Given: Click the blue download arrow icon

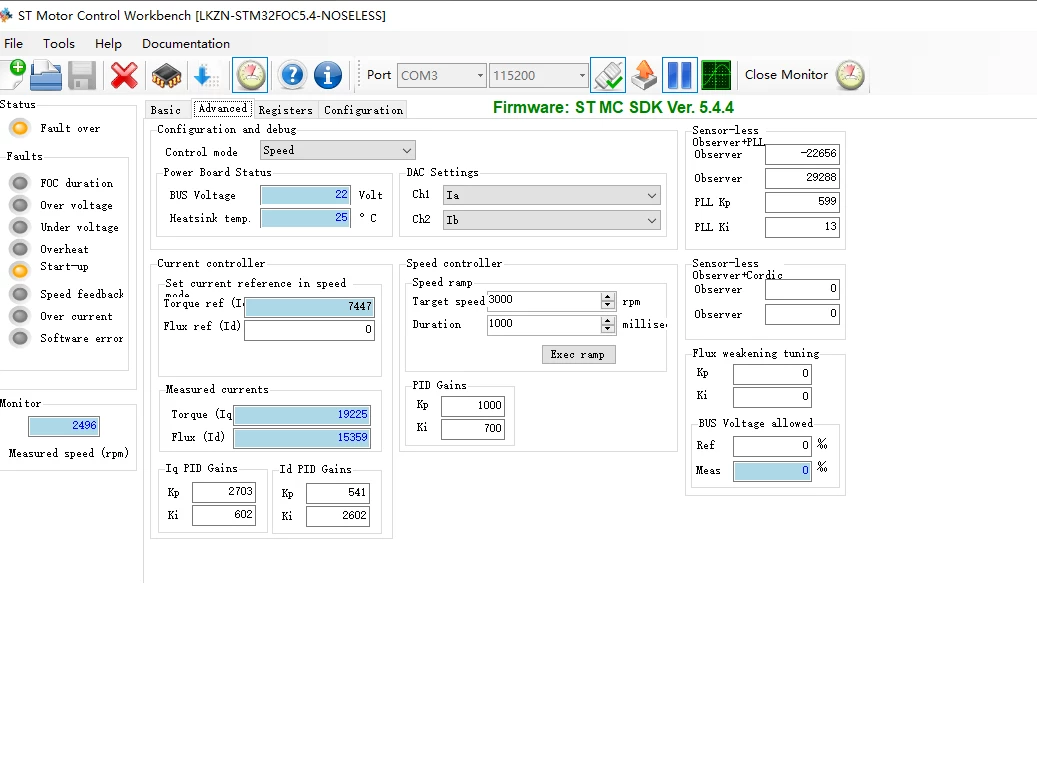Looking at the screenshot, I should click(205, 75).
